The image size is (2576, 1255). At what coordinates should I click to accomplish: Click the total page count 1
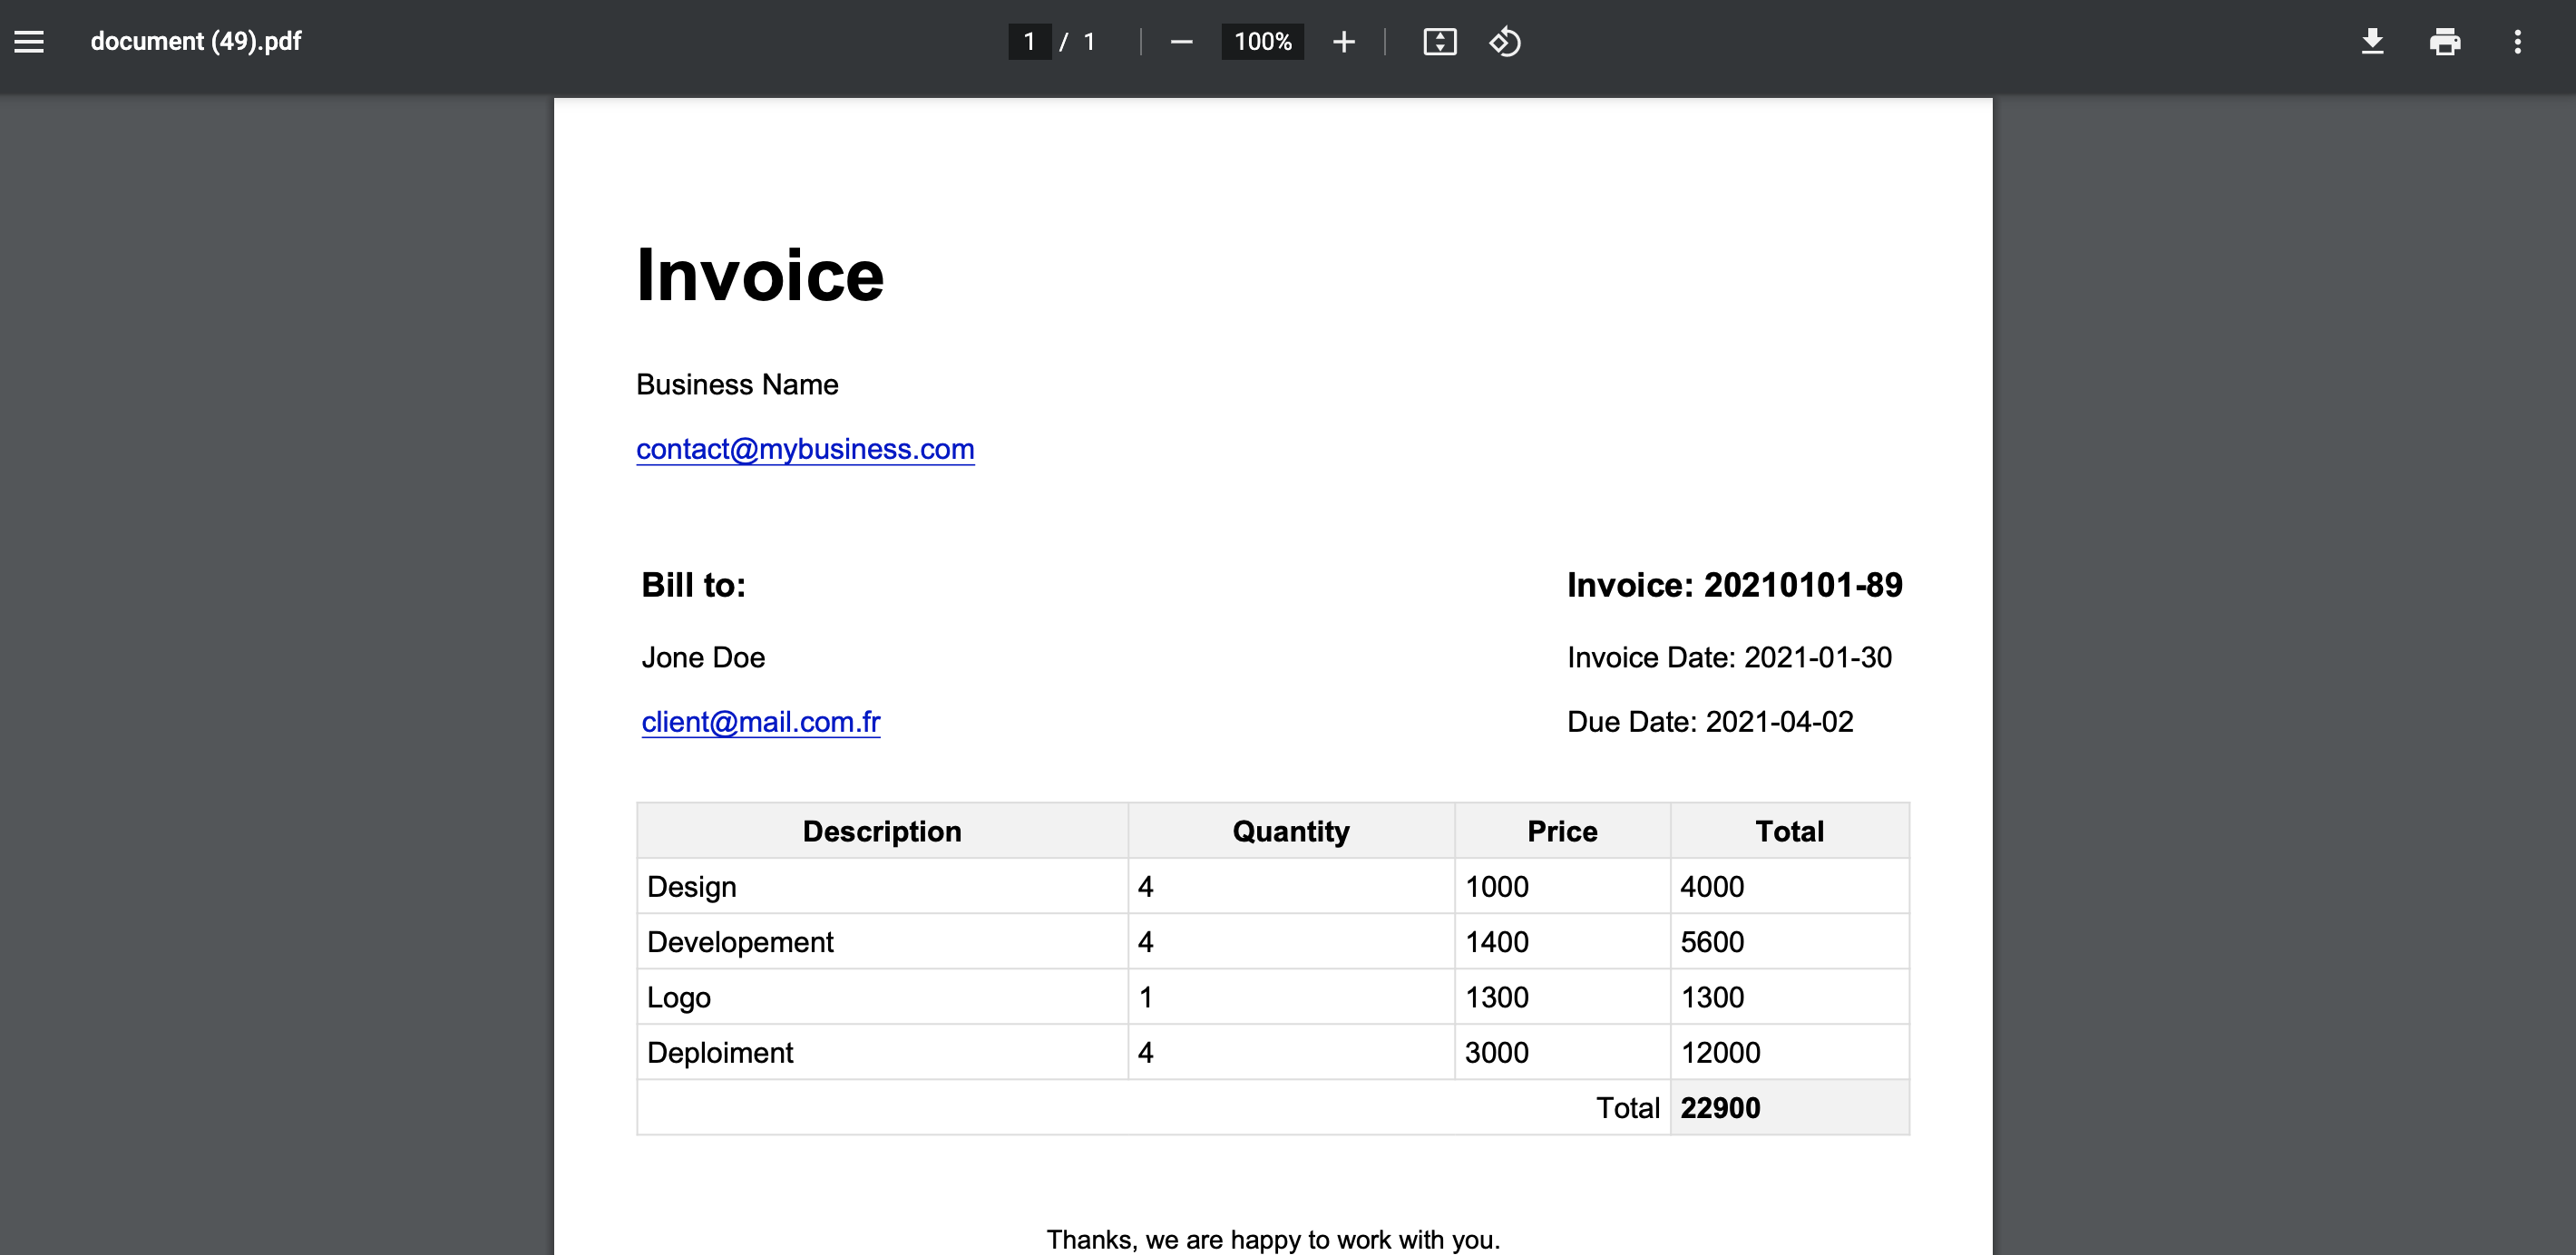coord(1089,41)
